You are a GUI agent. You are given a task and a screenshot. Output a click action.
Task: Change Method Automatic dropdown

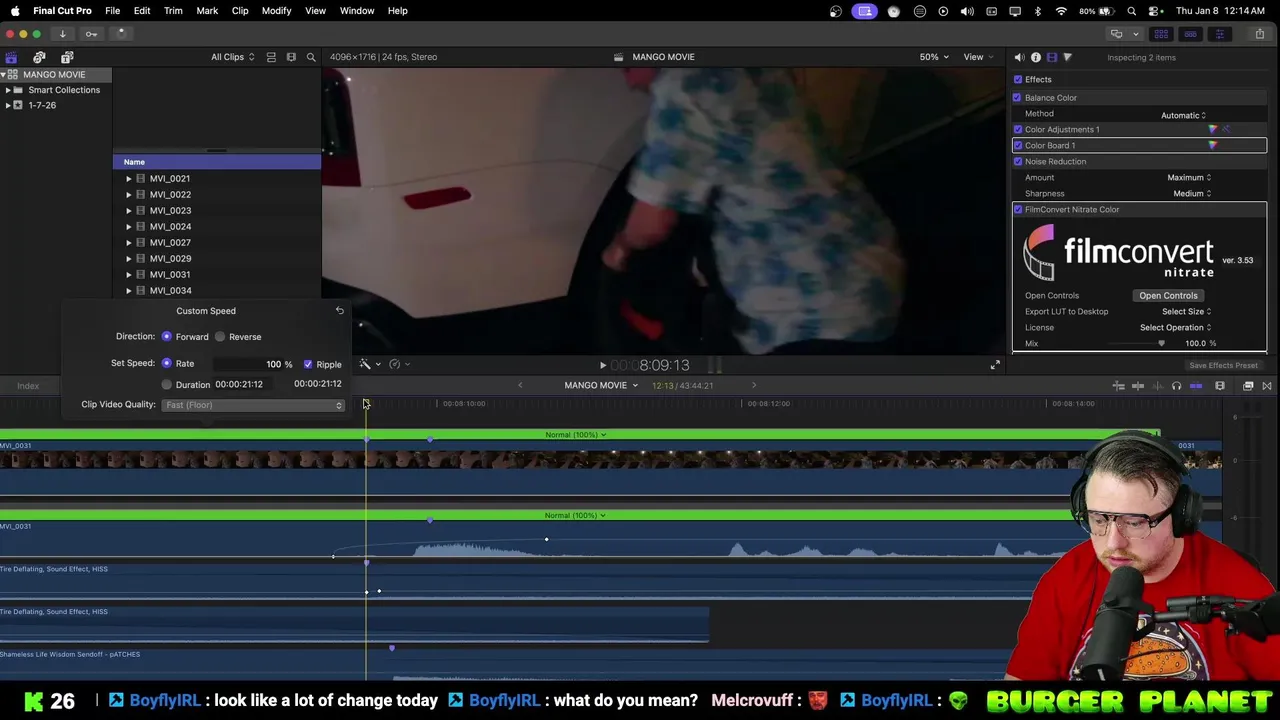pyautogui.click(x=1184, y=115)
